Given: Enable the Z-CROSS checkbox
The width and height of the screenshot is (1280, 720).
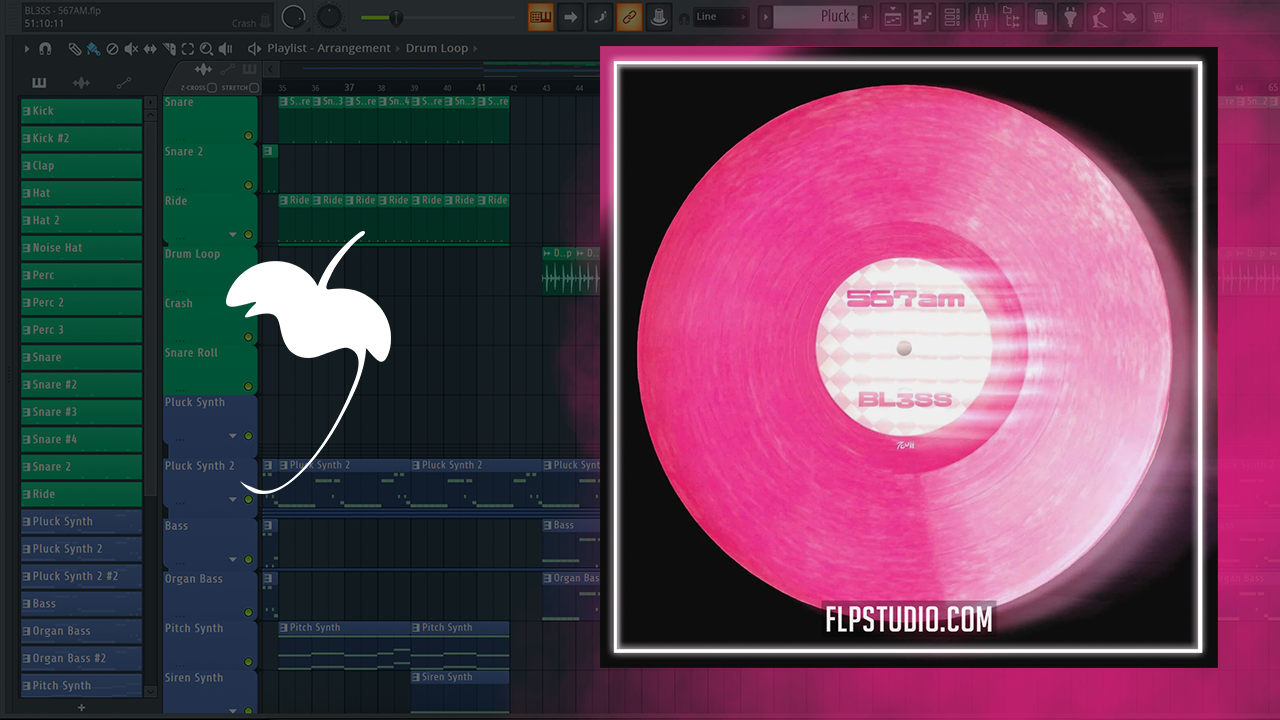Looking at the screenshot, I should click(x=212, y=88).
